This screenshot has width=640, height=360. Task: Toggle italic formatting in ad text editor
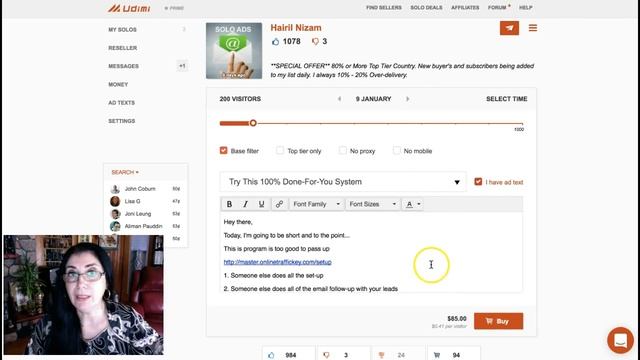coord(245,204)
